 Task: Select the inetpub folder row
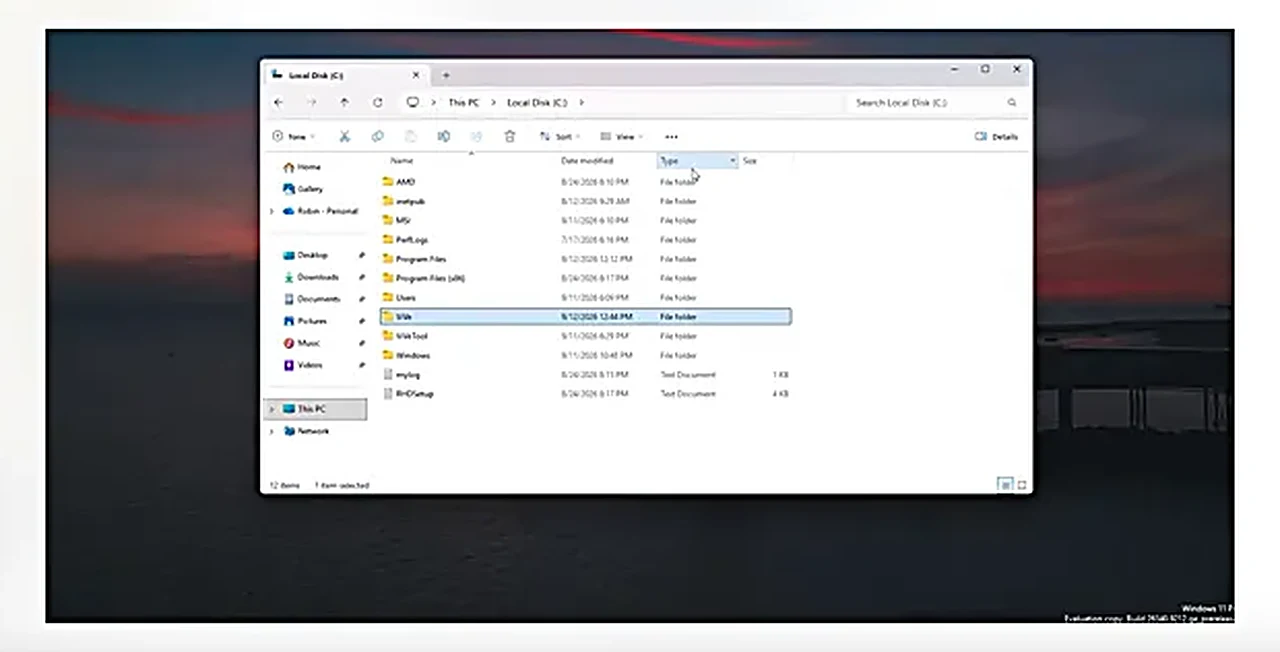[586, 201]
